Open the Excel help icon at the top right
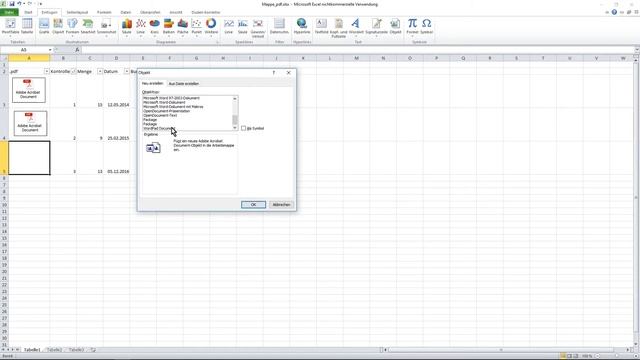 pyautogui.click(x=614, y=12)
